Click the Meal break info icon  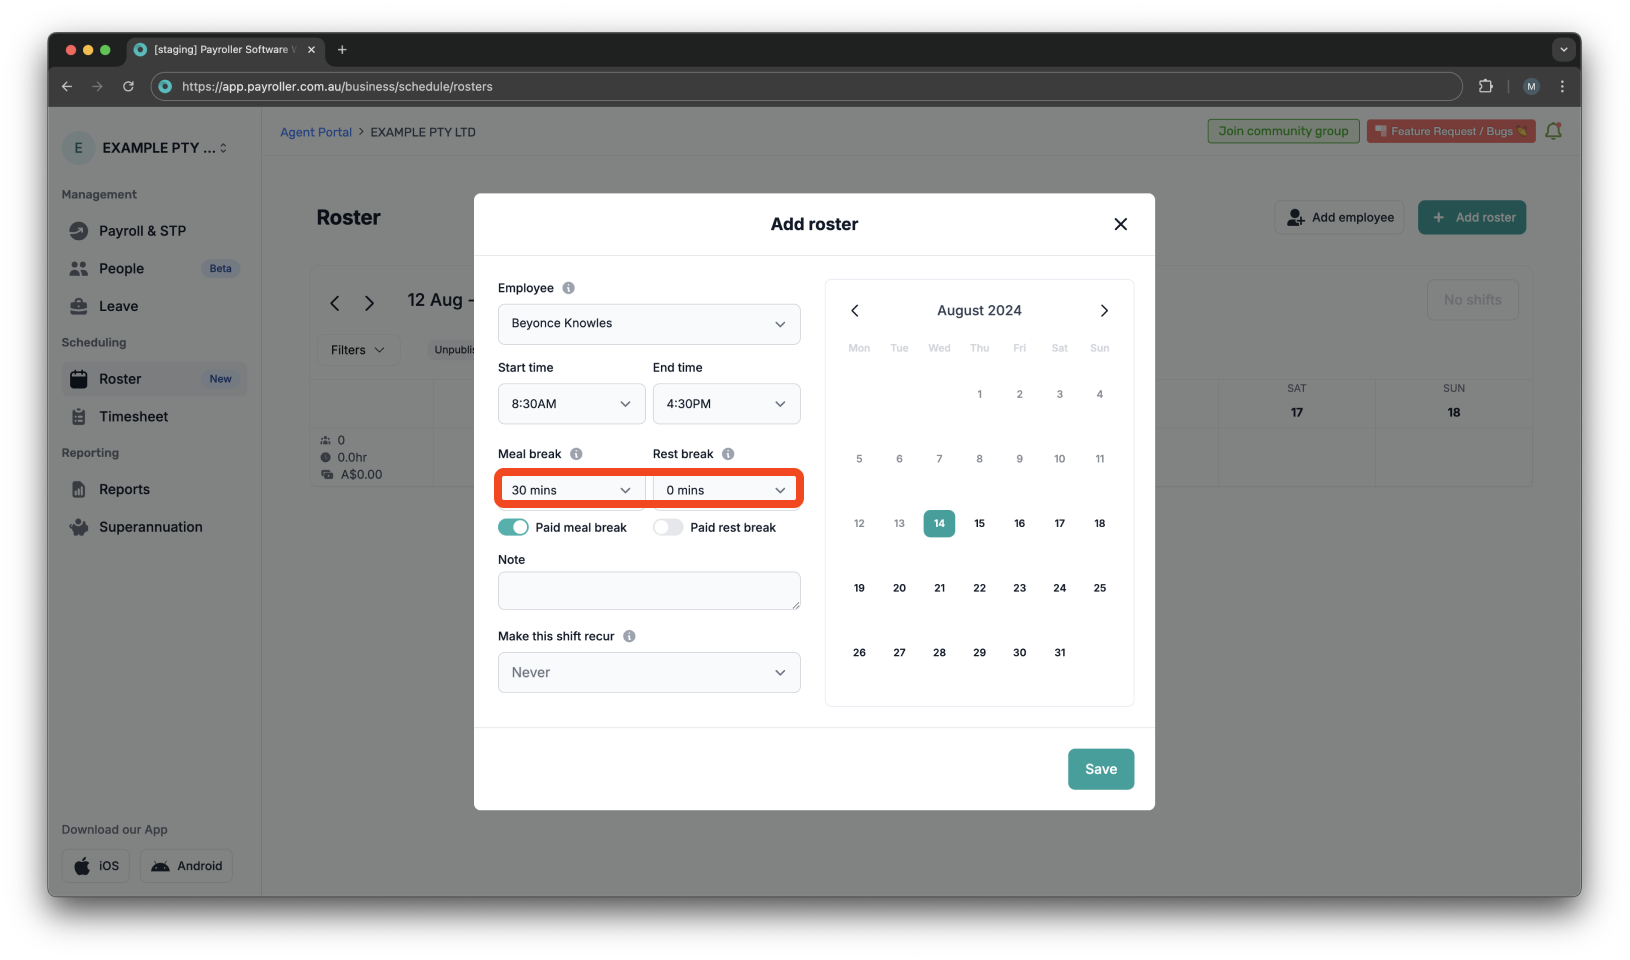576,454
